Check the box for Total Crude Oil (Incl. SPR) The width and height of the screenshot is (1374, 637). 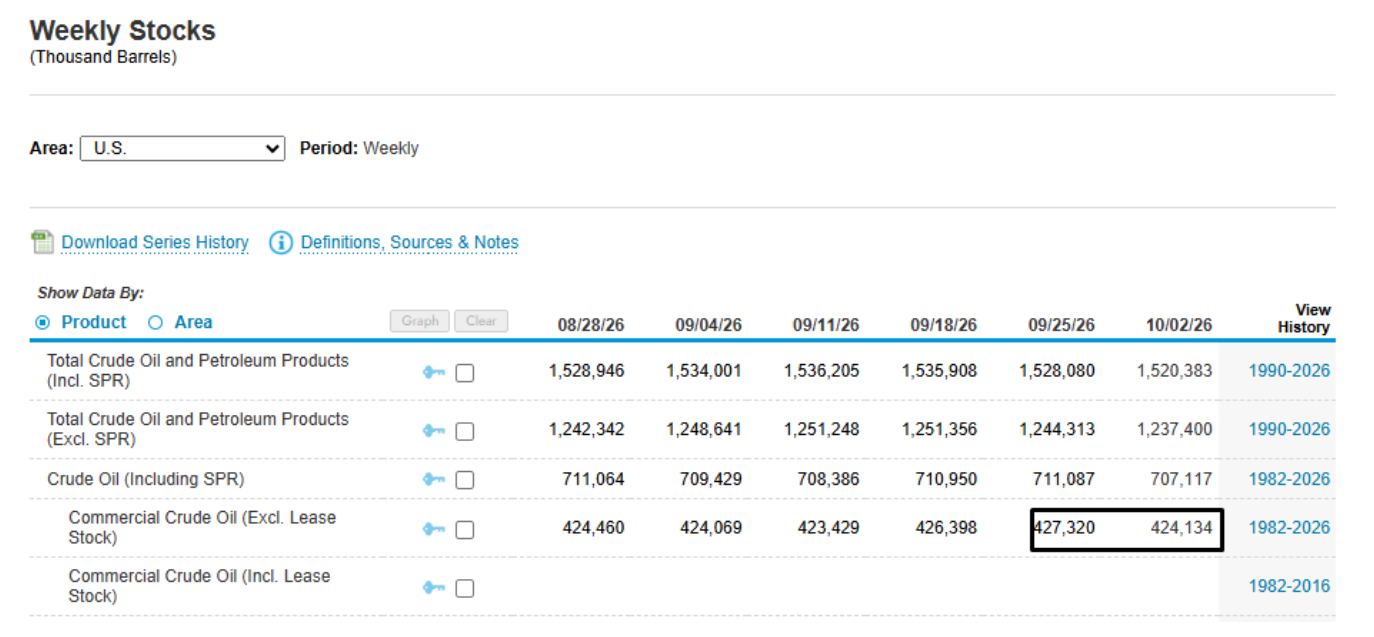pos(465,373)
